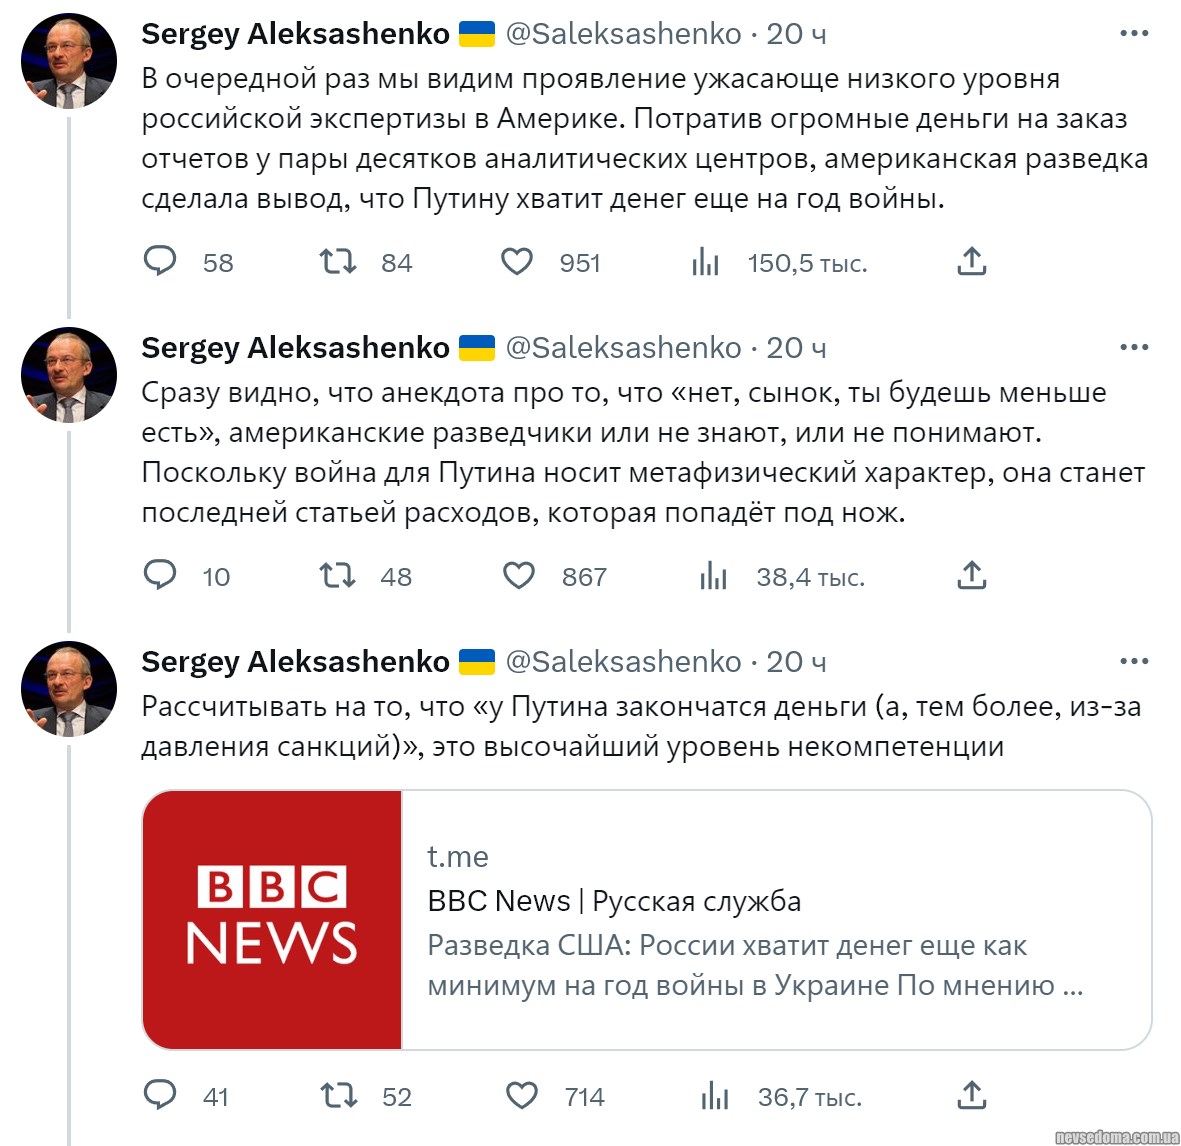The height and width of the screenshot is (1146, 1181).
Task: Open Sergey Aleksashenko's avatar on the third tweet
Action: tap(69, 689)
